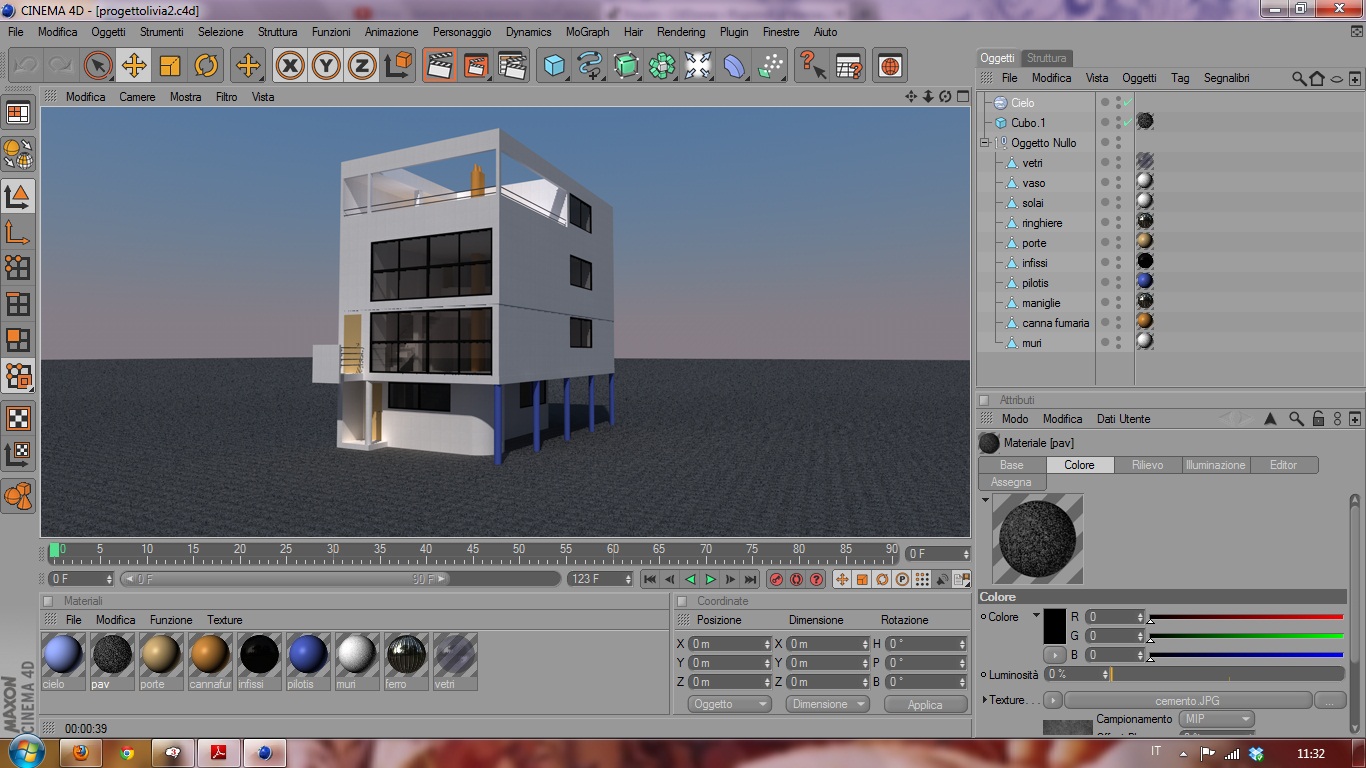
Task: Select the checkerboard Texture tool icon
Action: click(18, 418)
